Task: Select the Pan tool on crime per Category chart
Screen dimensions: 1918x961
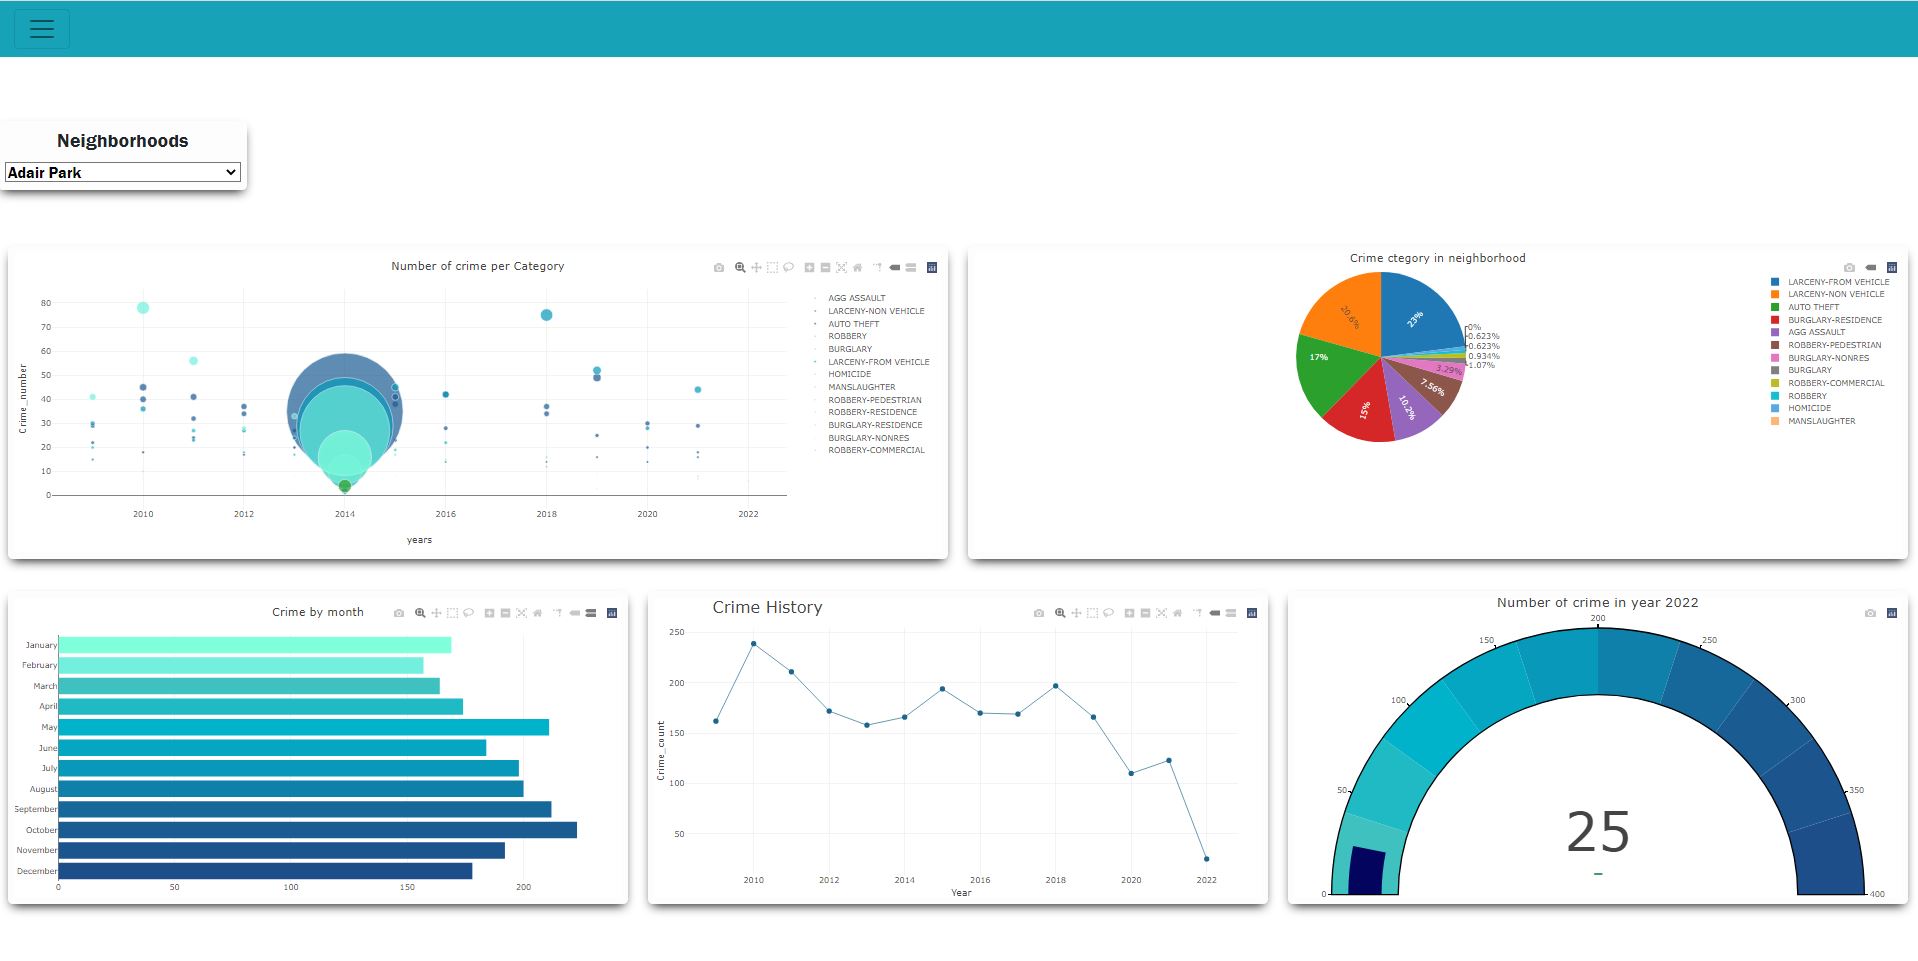Action: [x=756, y=267]
